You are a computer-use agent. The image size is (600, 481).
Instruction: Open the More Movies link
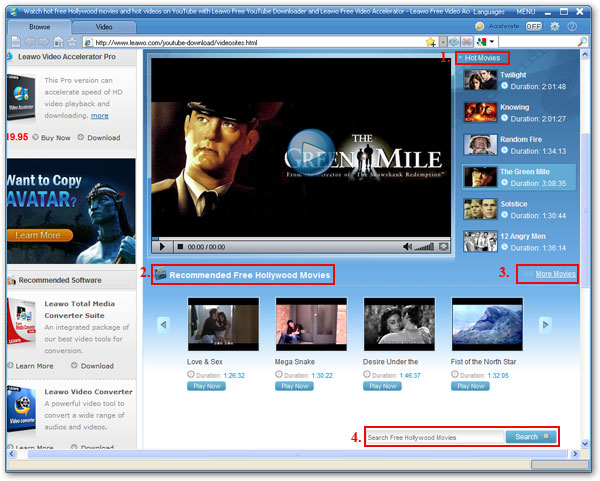click(555, 274)
